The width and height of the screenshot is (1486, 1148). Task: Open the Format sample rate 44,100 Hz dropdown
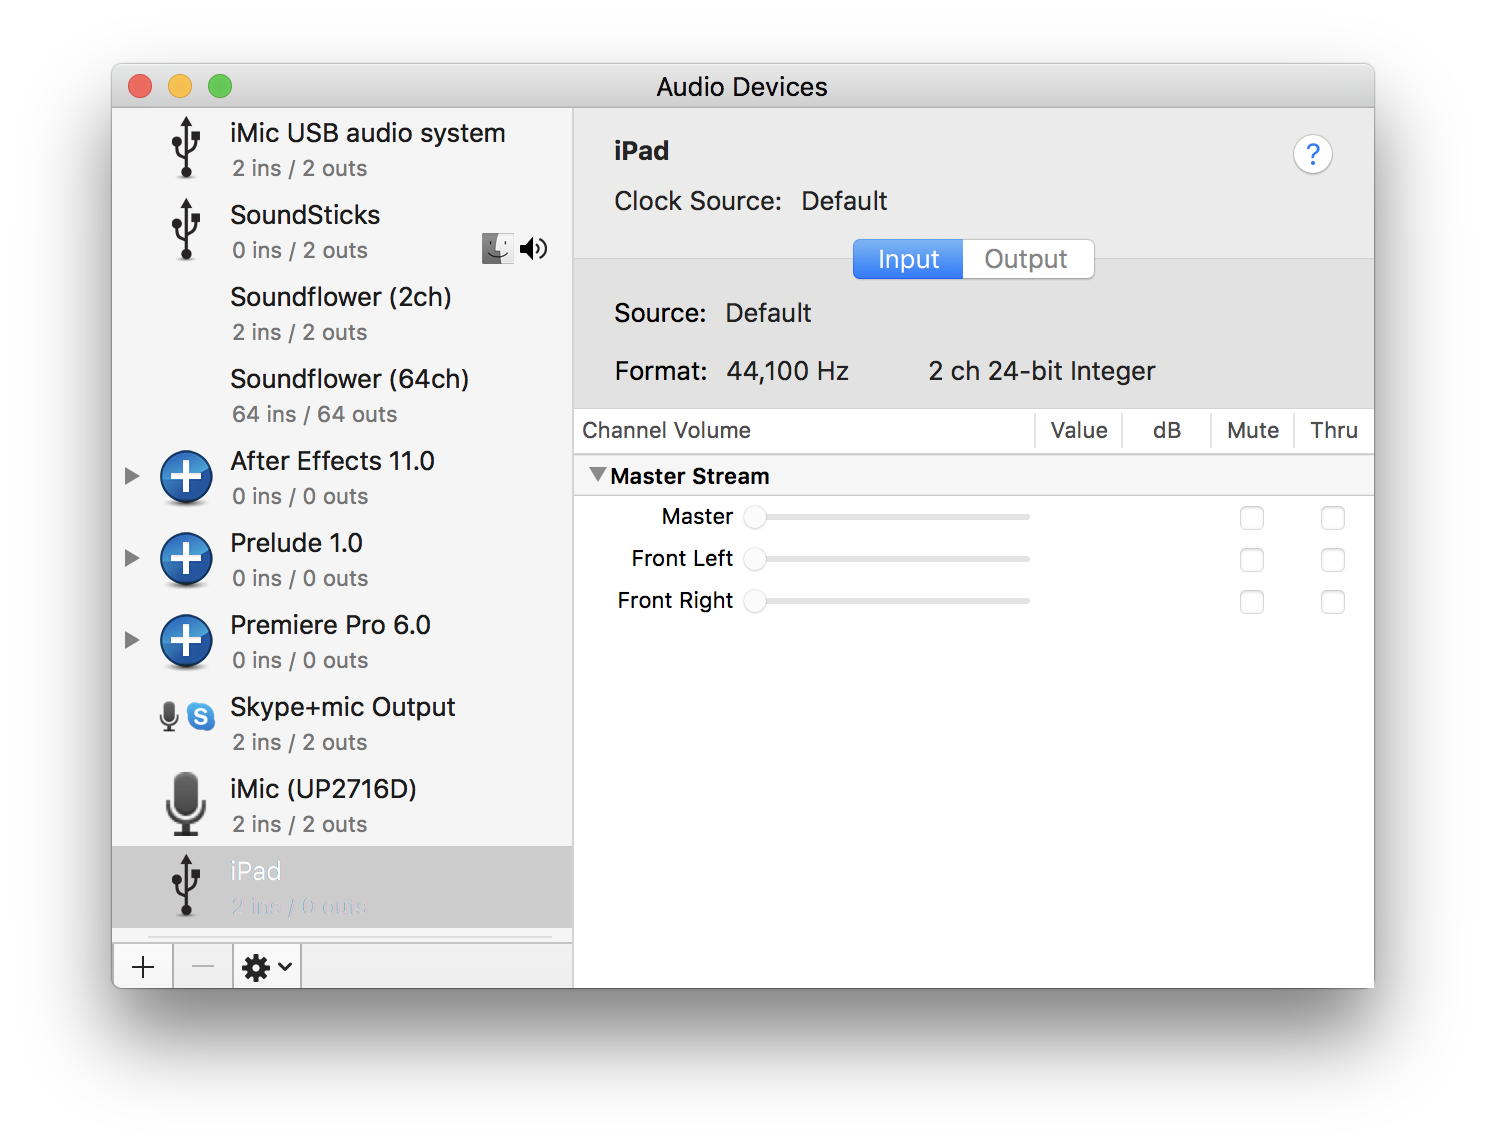787,371
